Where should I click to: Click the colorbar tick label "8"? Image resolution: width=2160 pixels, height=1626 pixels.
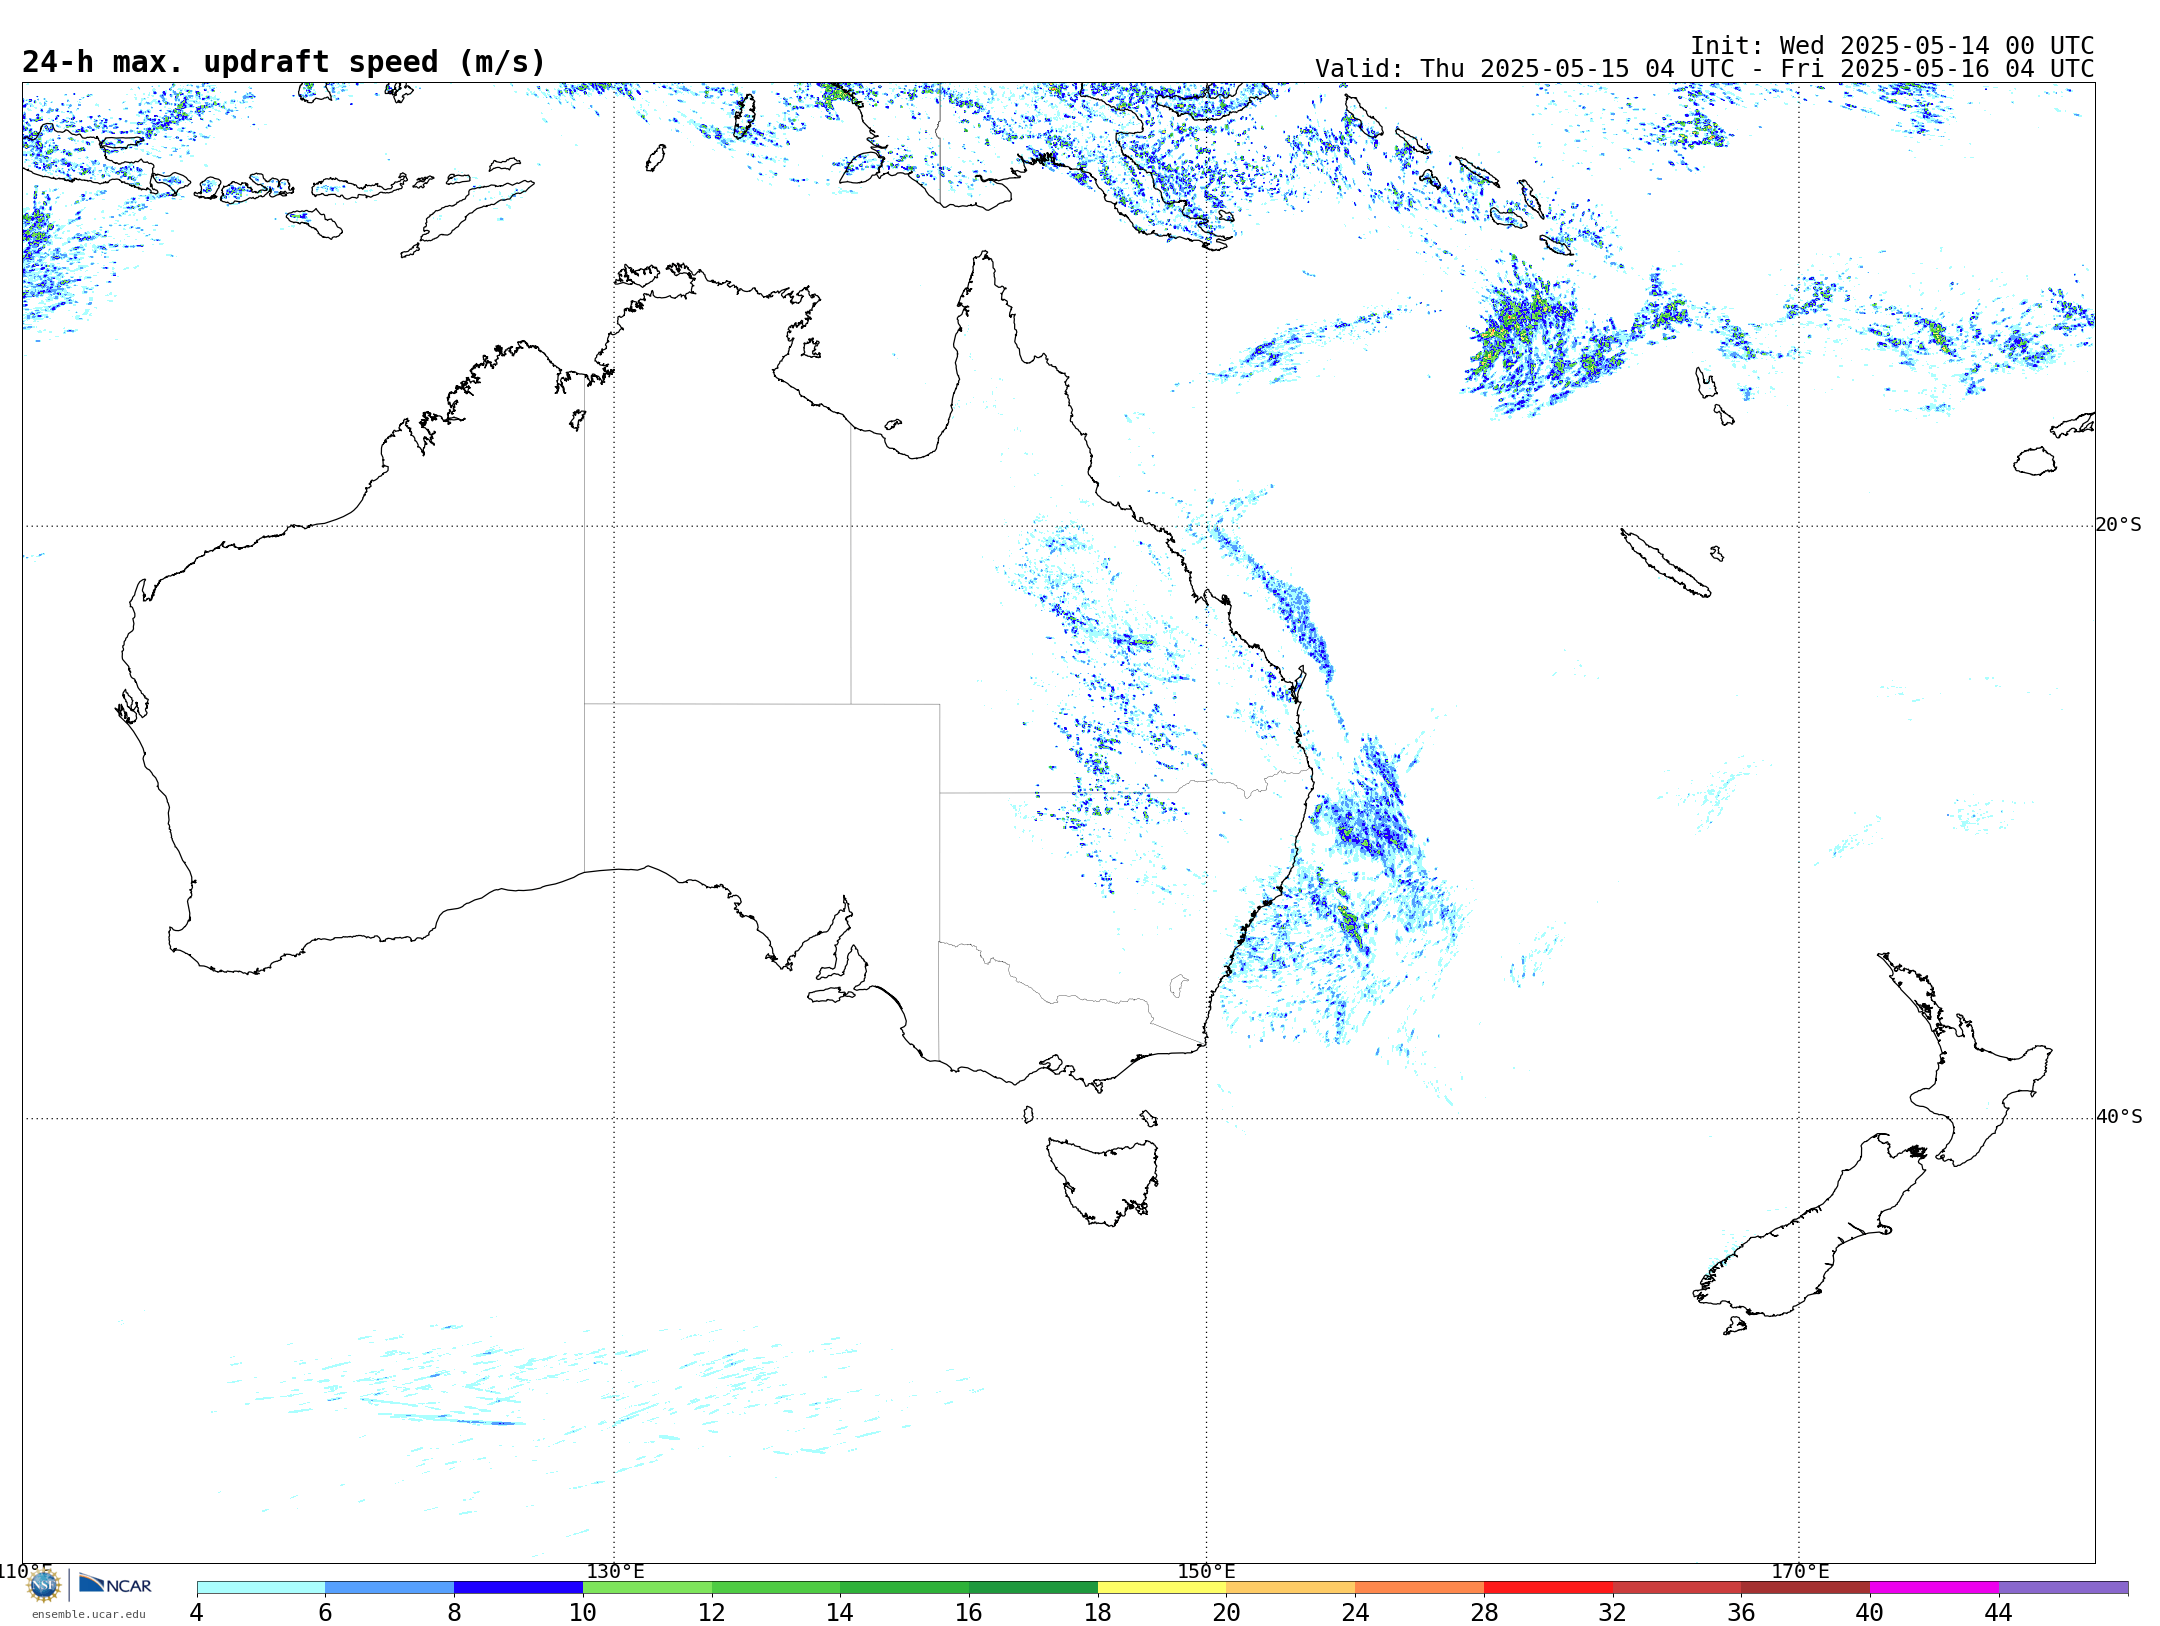click(x=454, y=1613)
